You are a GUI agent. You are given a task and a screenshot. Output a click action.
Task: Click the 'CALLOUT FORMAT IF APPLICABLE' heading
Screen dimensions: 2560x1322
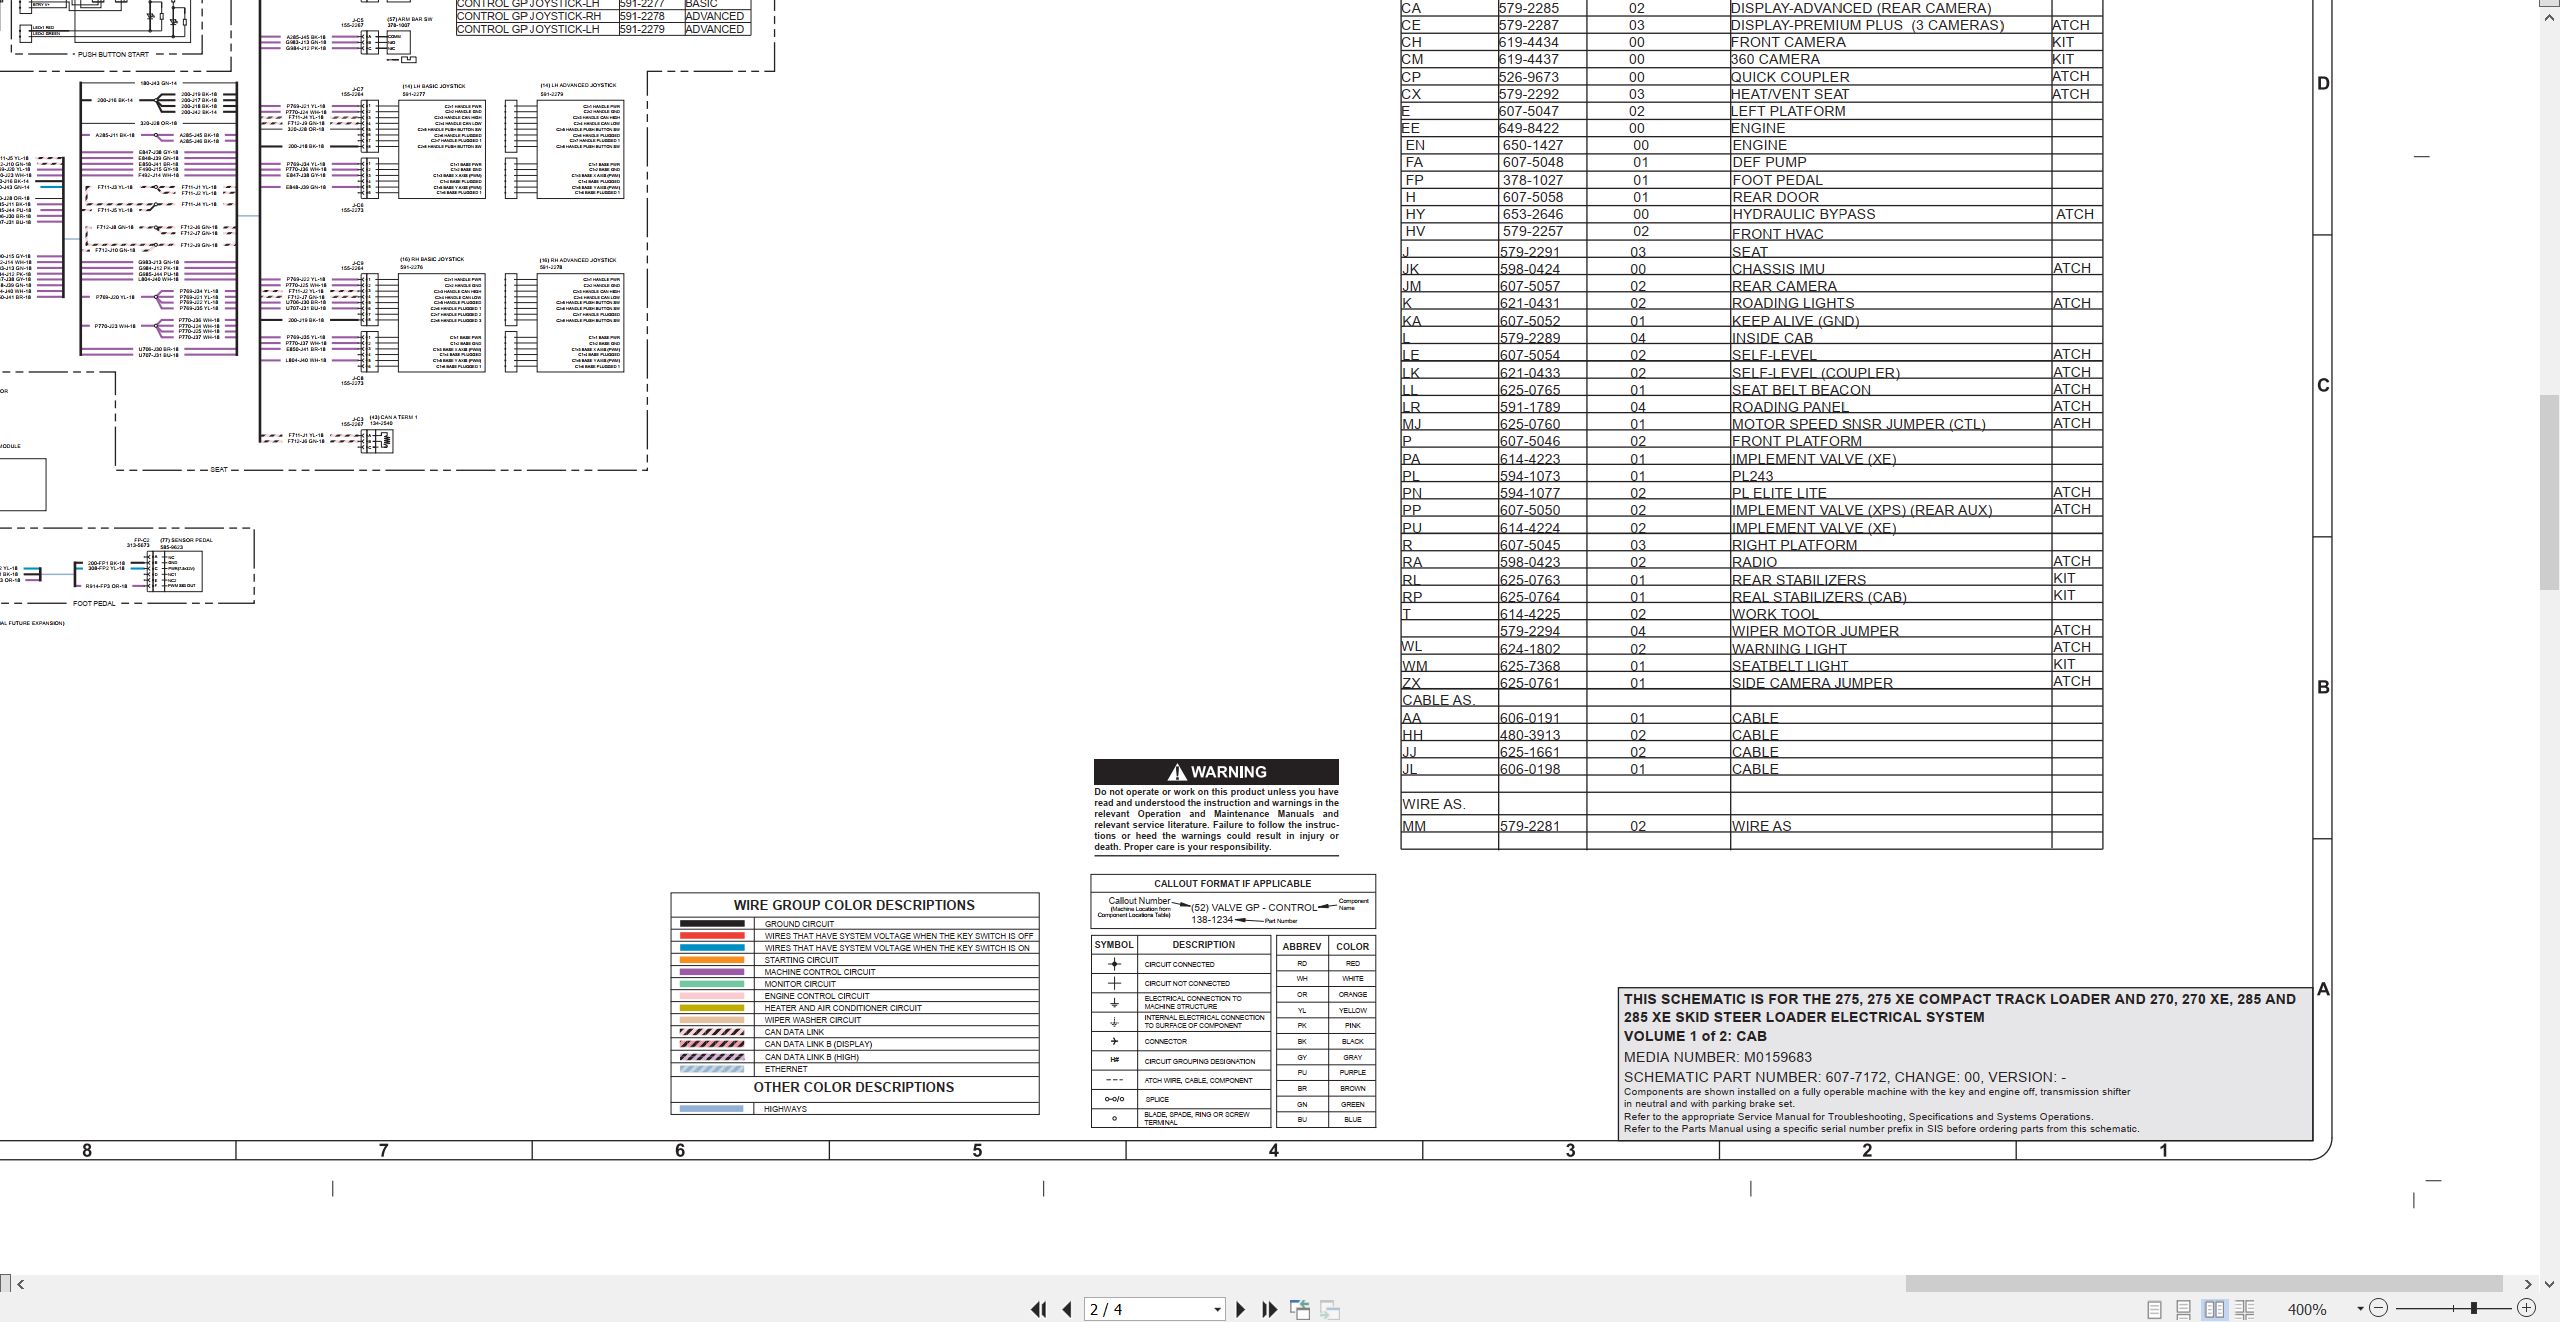coord(1232,884)
